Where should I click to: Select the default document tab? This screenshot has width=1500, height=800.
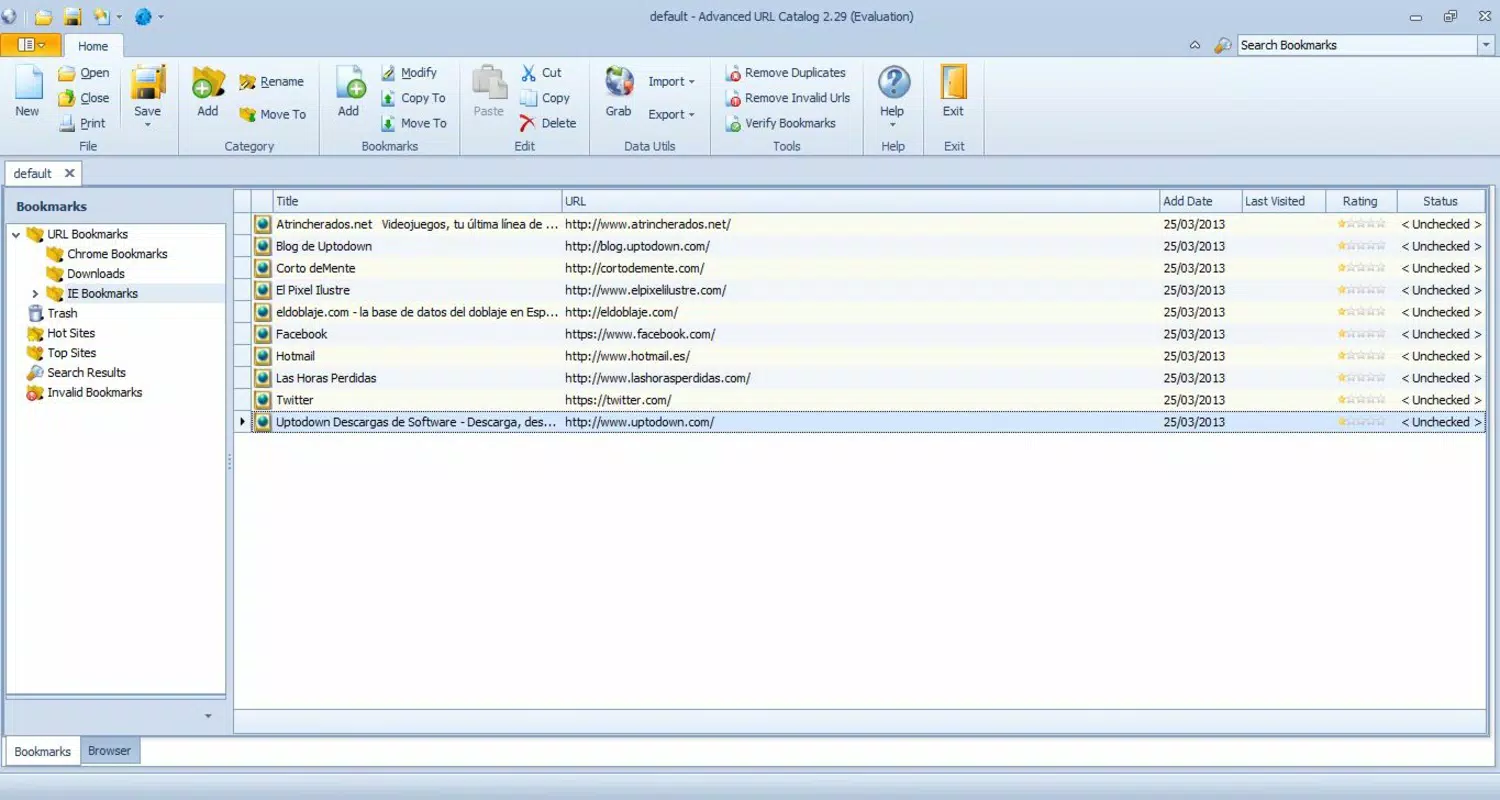(32, 173)
